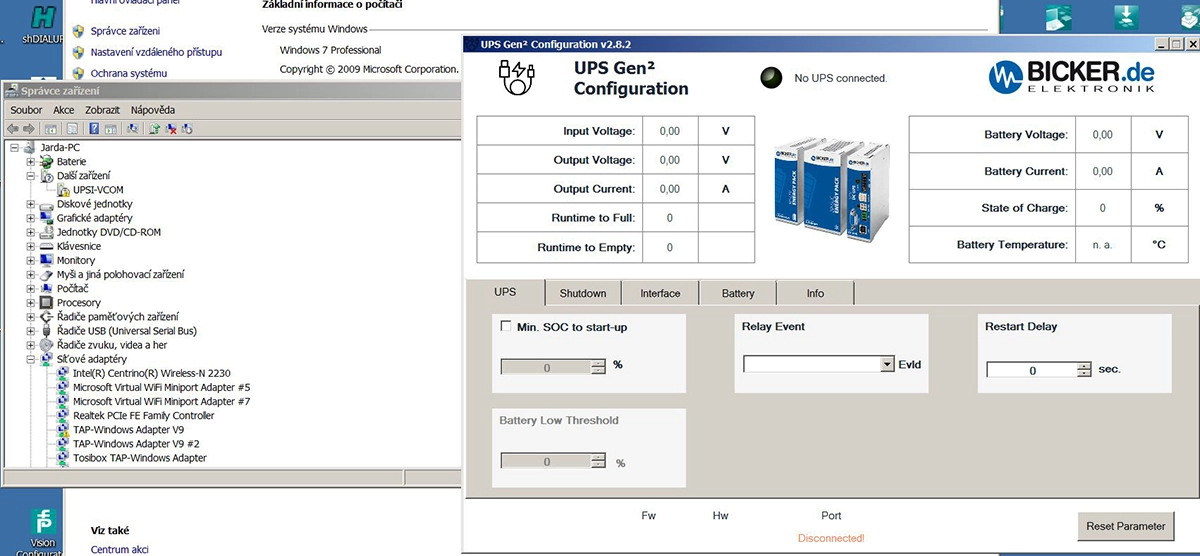Click the Baterie category icon
This screenshot has width=1200, height=556.
coord(47,161)
